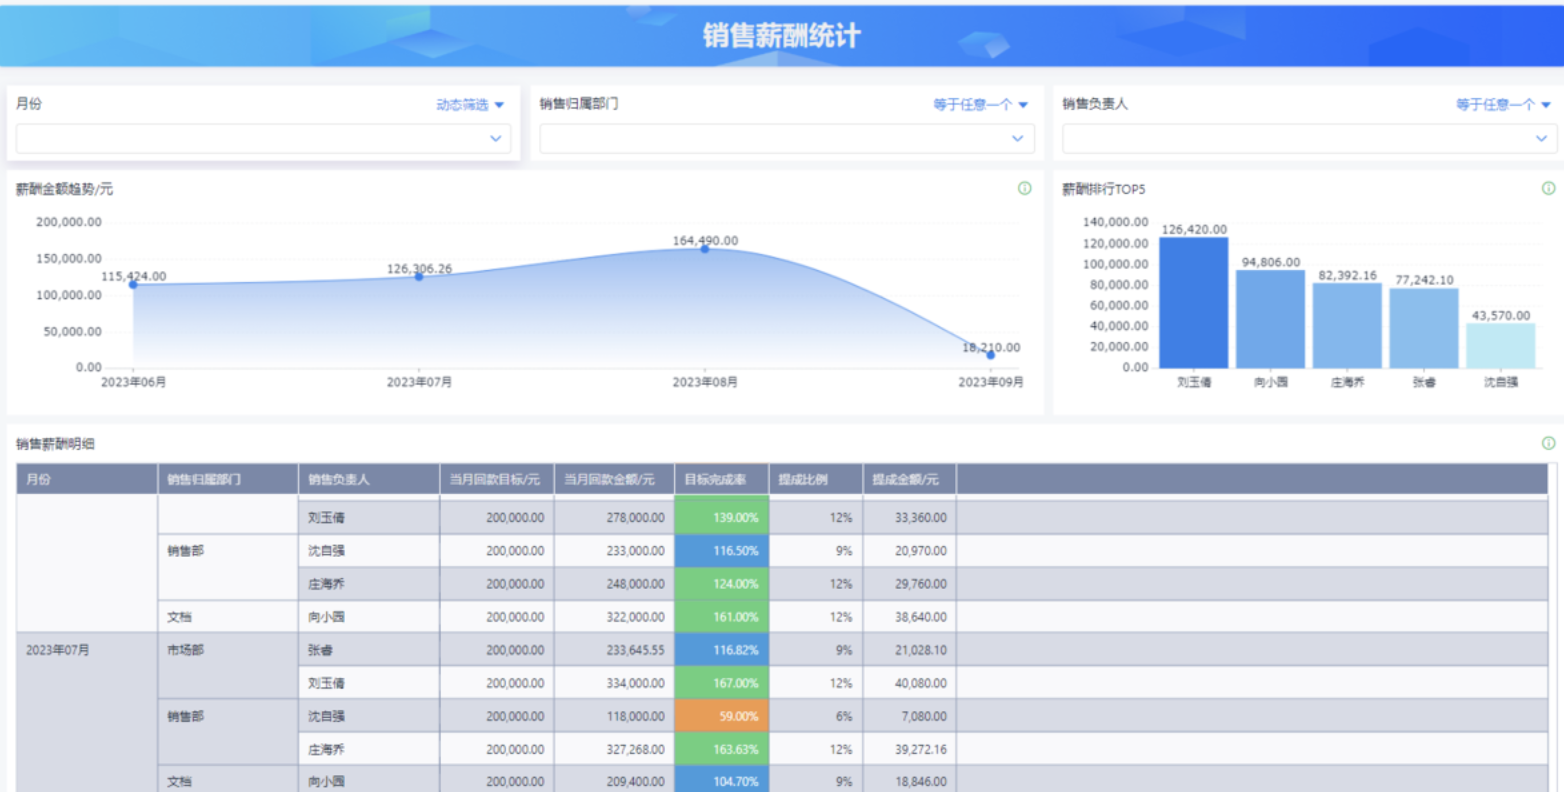Click 20,970.00 commission cell
This screenshot has height=792, width=1564.
(909, 551)
